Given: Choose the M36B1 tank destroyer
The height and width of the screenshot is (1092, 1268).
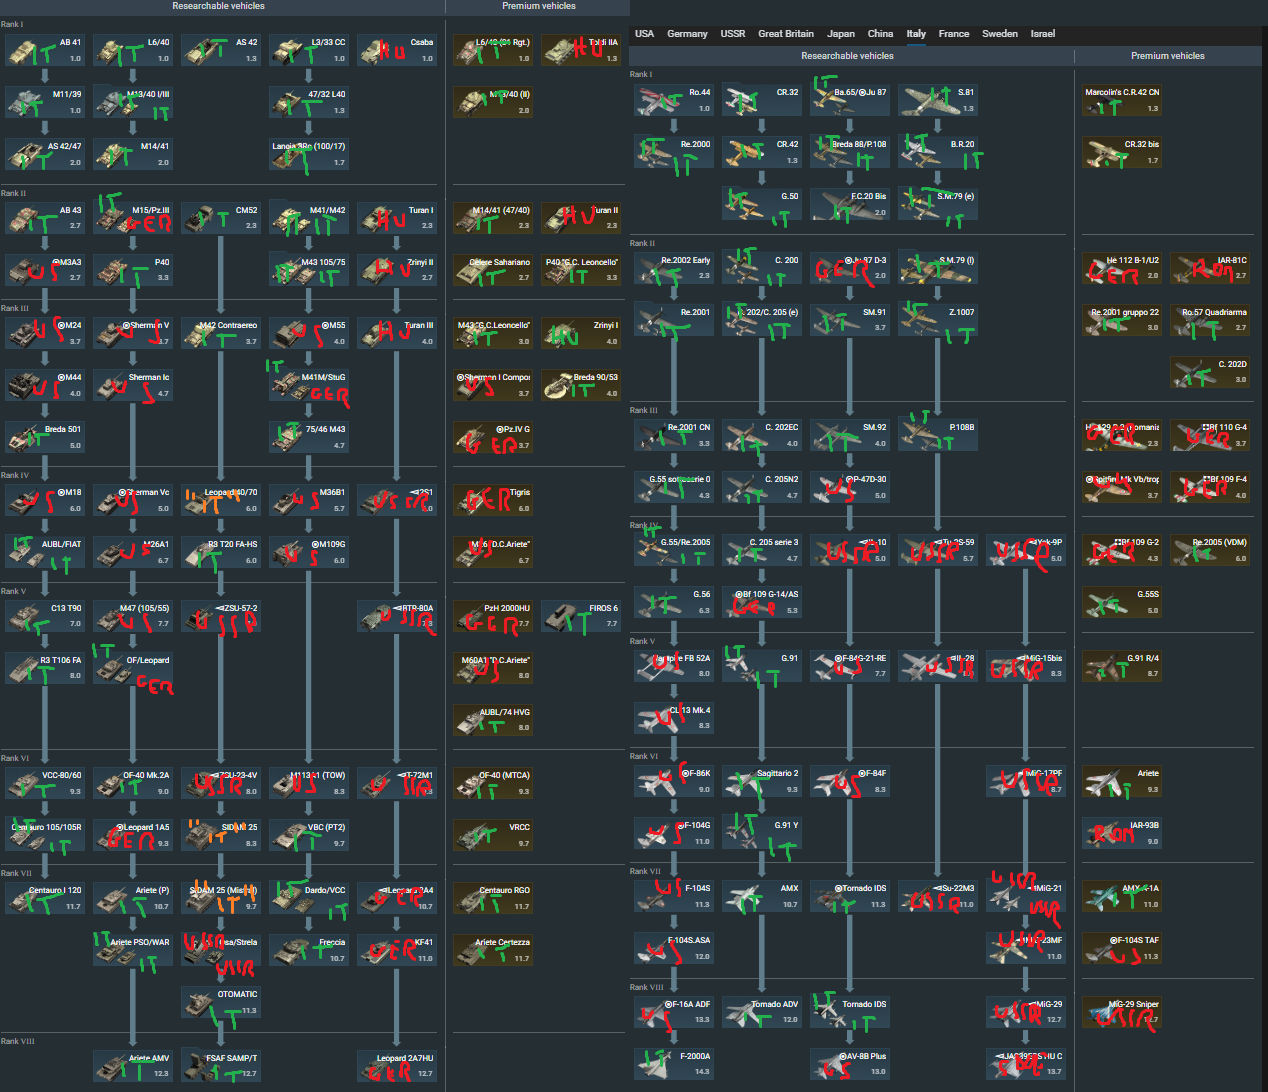Looking at the screenshot, I should [x=309, y=500].
